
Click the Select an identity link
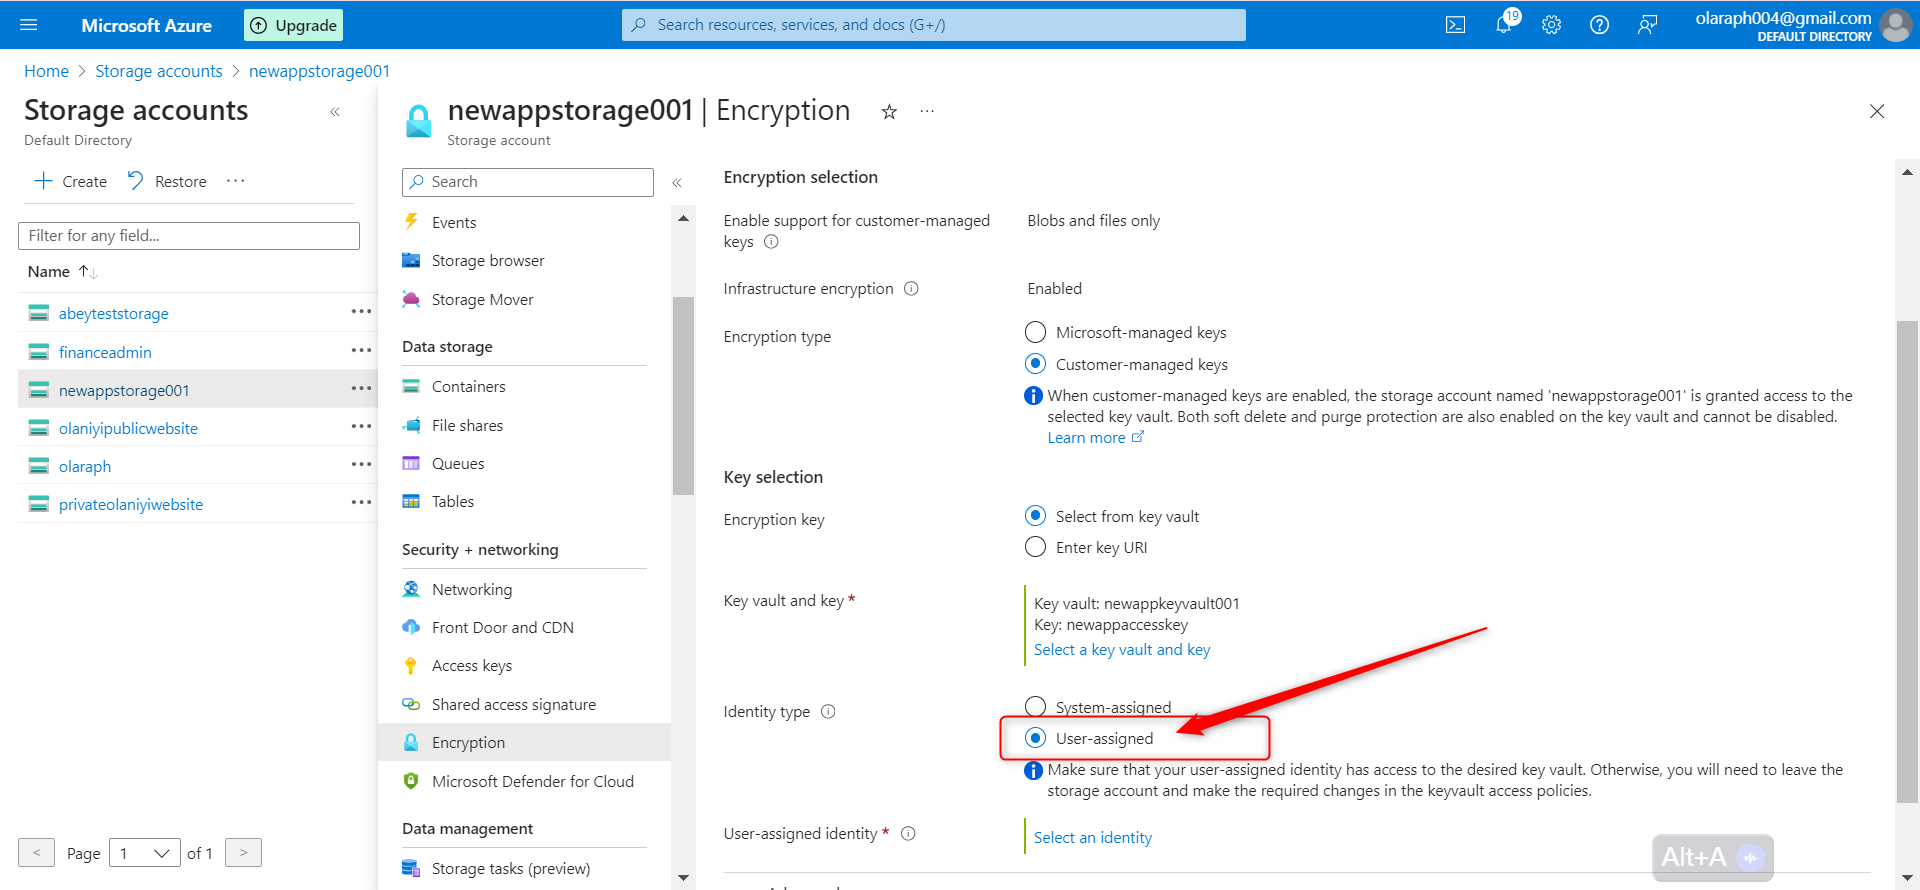(x=1092, y=838)
